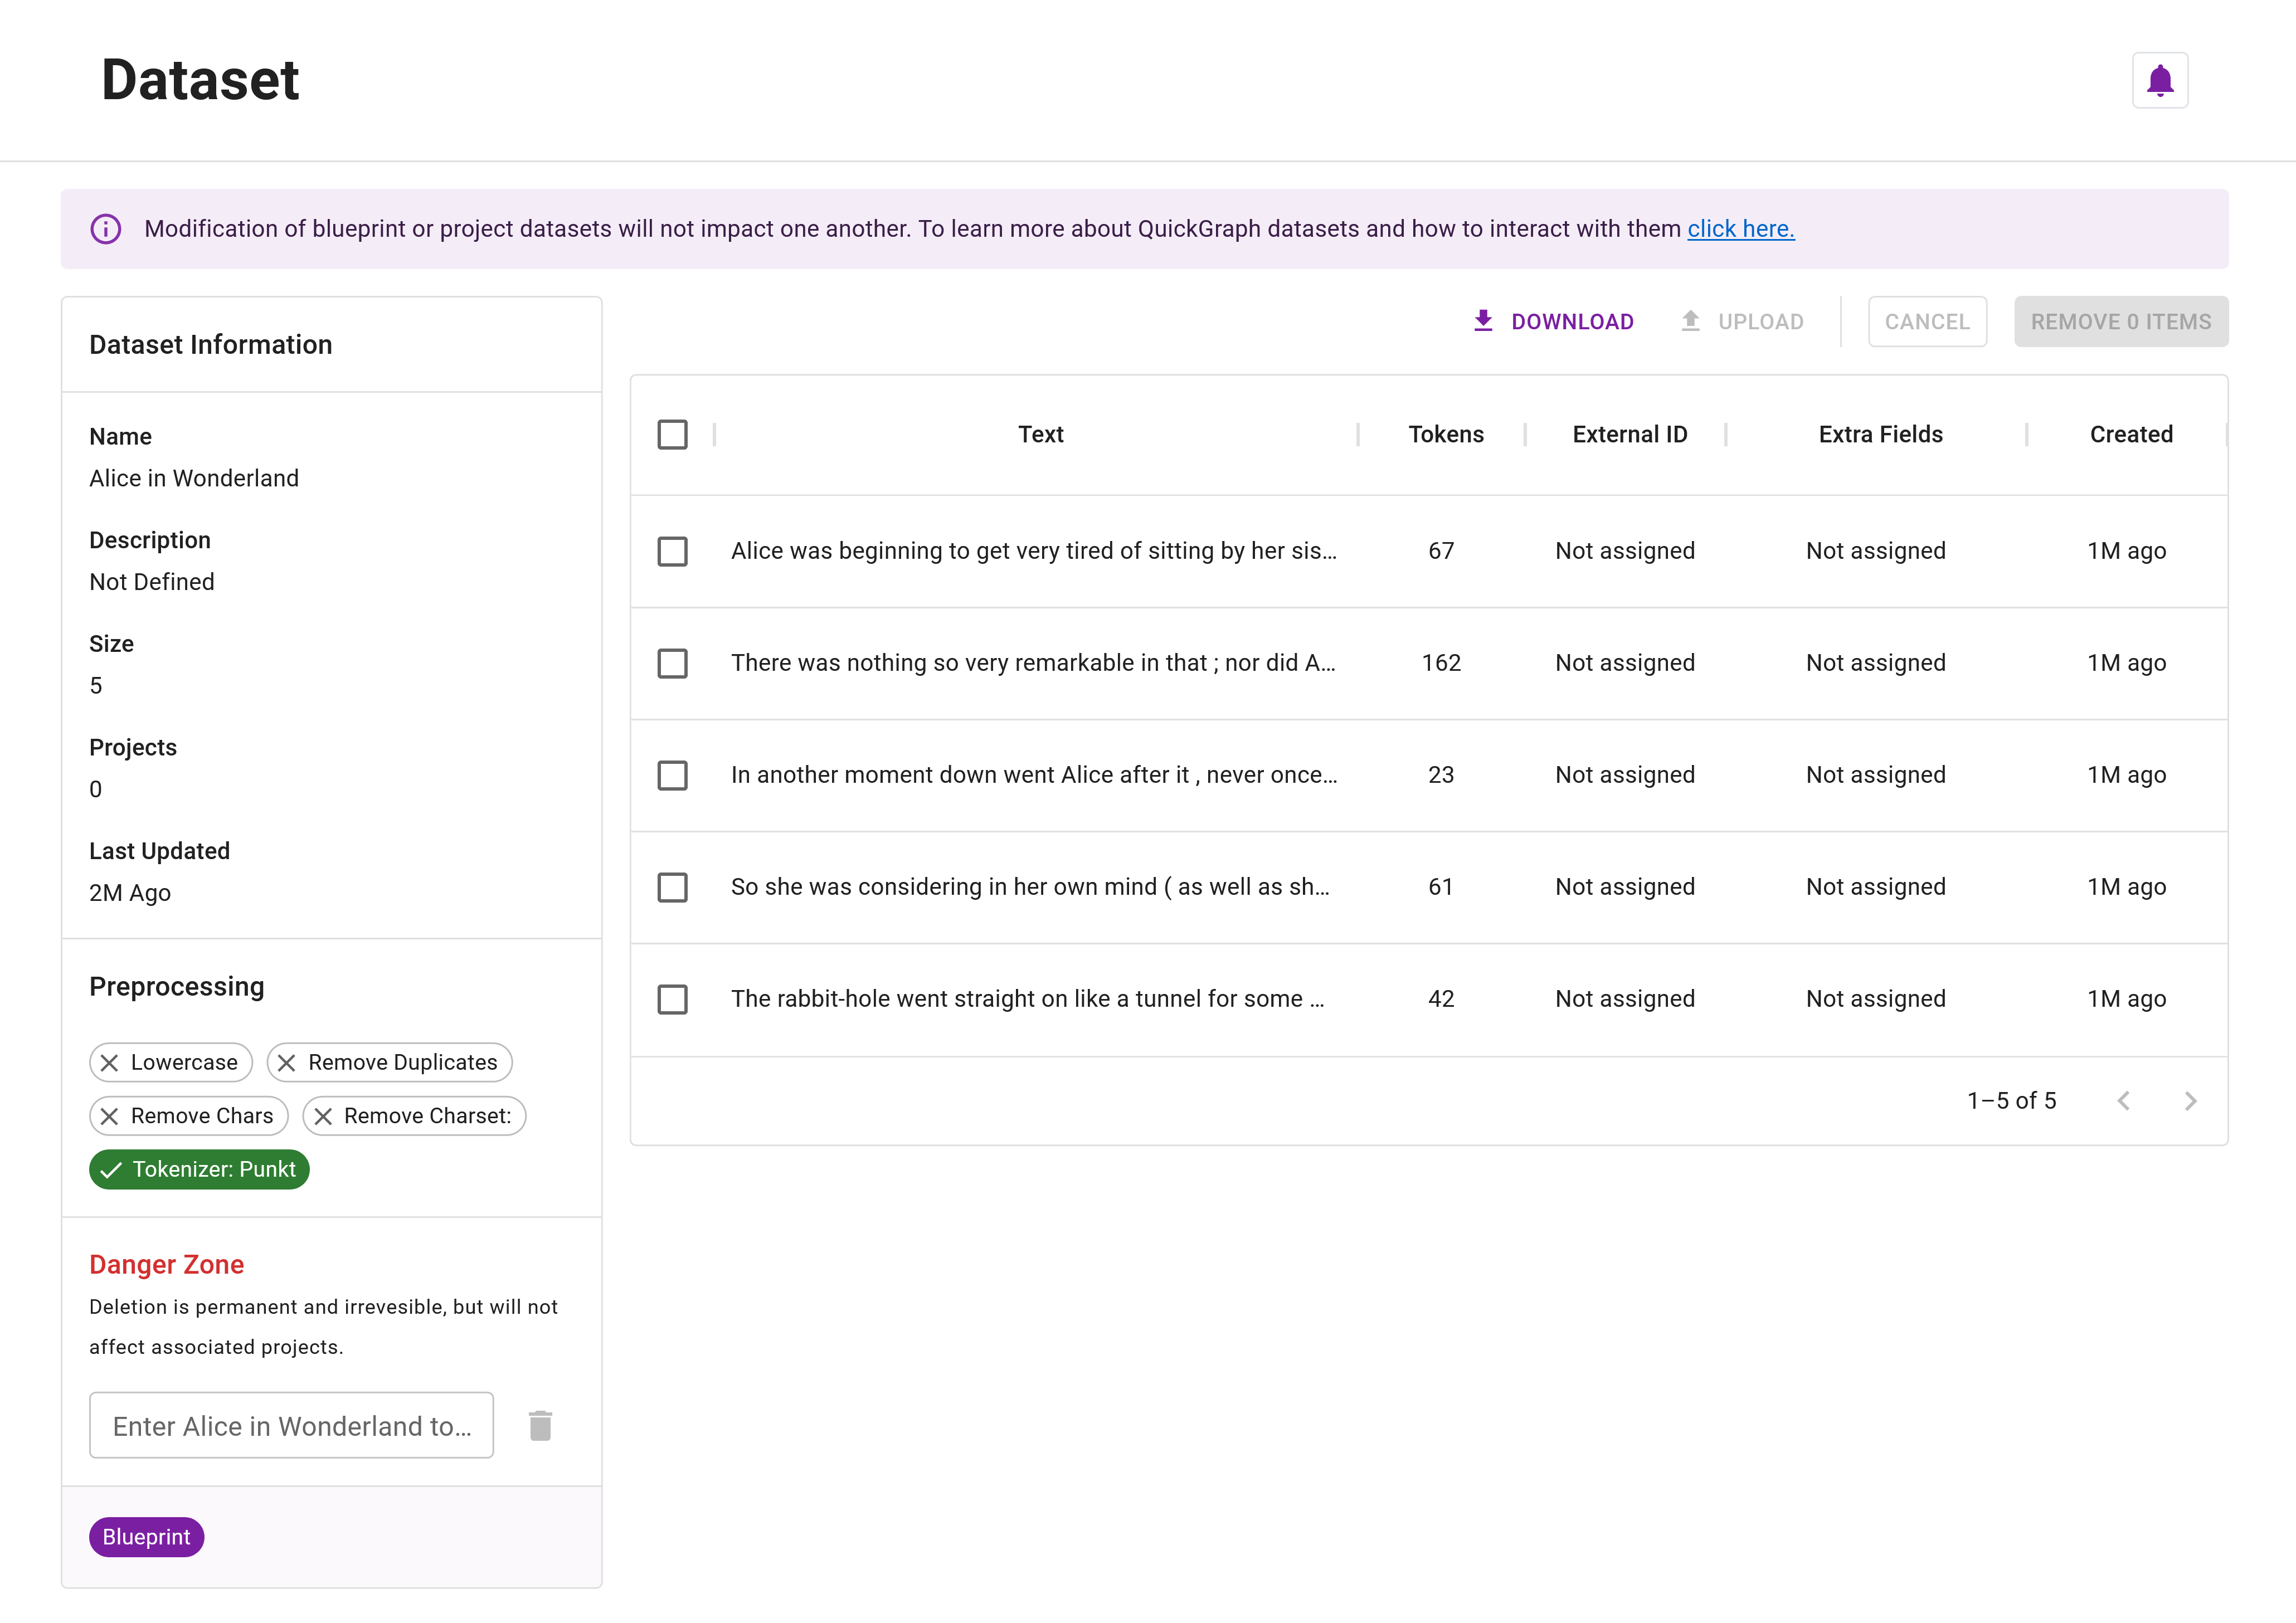Click the info icon in the banner
The image size is (2296, 1623).
pyautogui.click(x=106, y=228)
